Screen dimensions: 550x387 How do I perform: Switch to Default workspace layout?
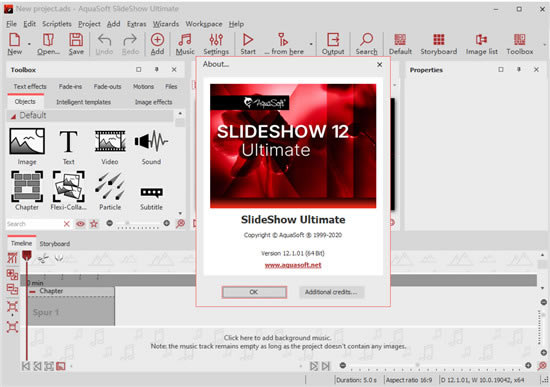pyautogui.click(x=400, y=44)
